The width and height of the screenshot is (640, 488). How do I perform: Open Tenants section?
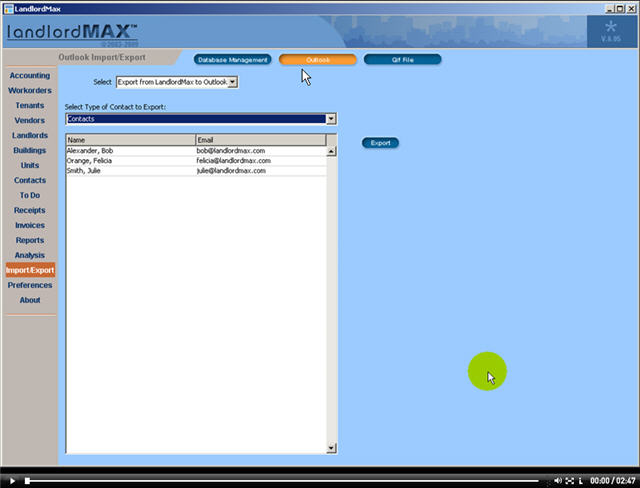pos(30,105)
